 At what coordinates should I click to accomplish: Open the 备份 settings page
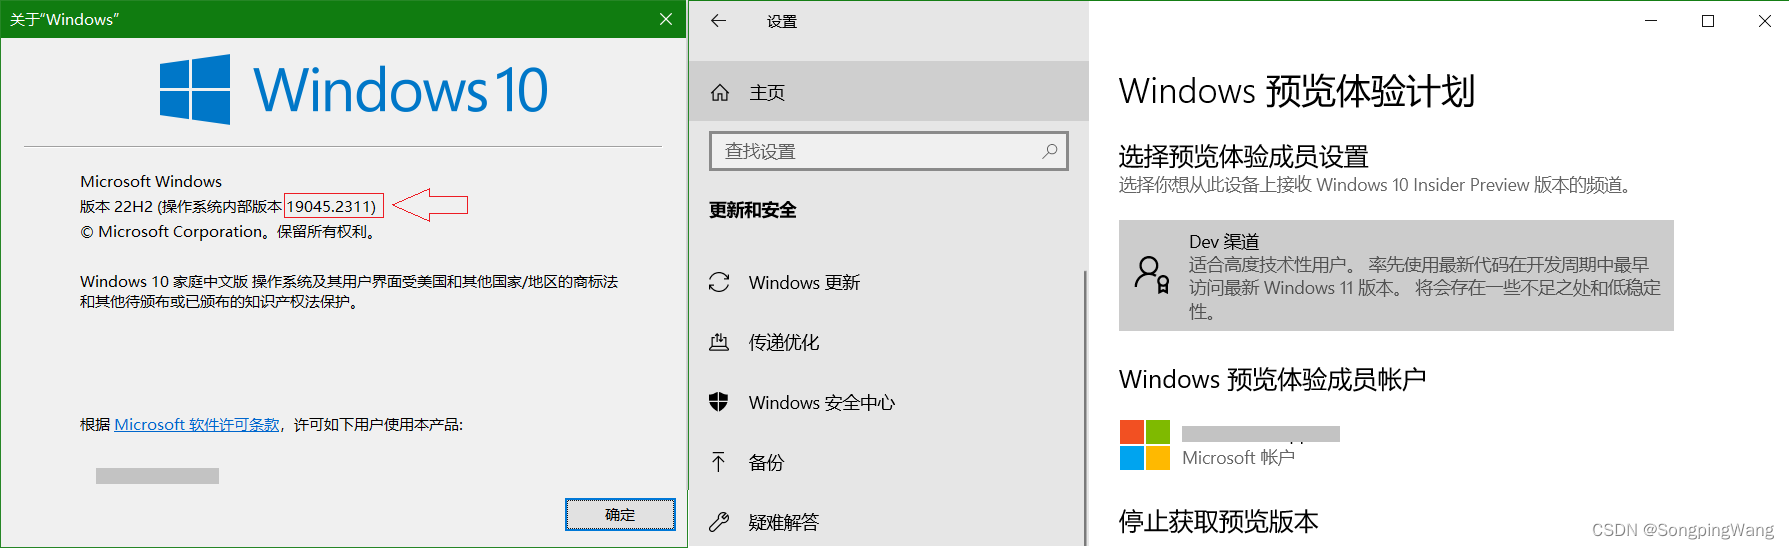(x=887, y=463)
